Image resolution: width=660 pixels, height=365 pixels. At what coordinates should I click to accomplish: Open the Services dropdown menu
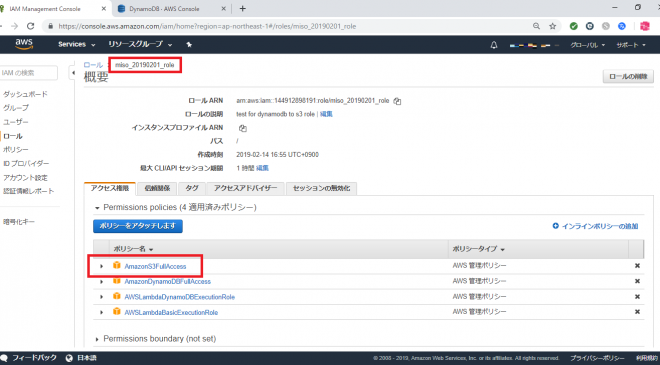coord(77,45)
